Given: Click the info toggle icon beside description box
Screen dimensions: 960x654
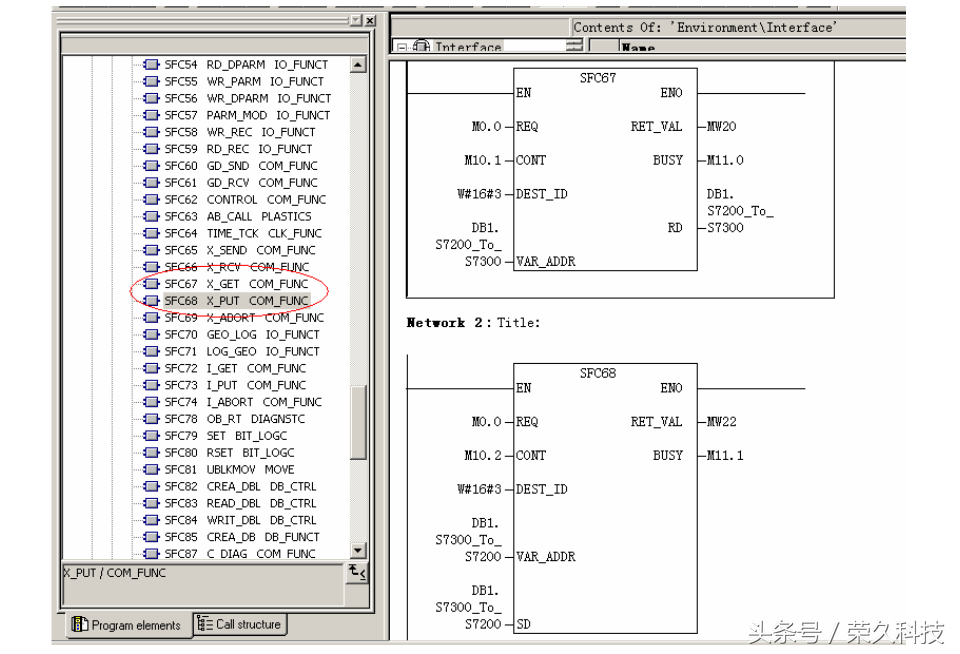Looking at the screenshot, I should [357, 571].
